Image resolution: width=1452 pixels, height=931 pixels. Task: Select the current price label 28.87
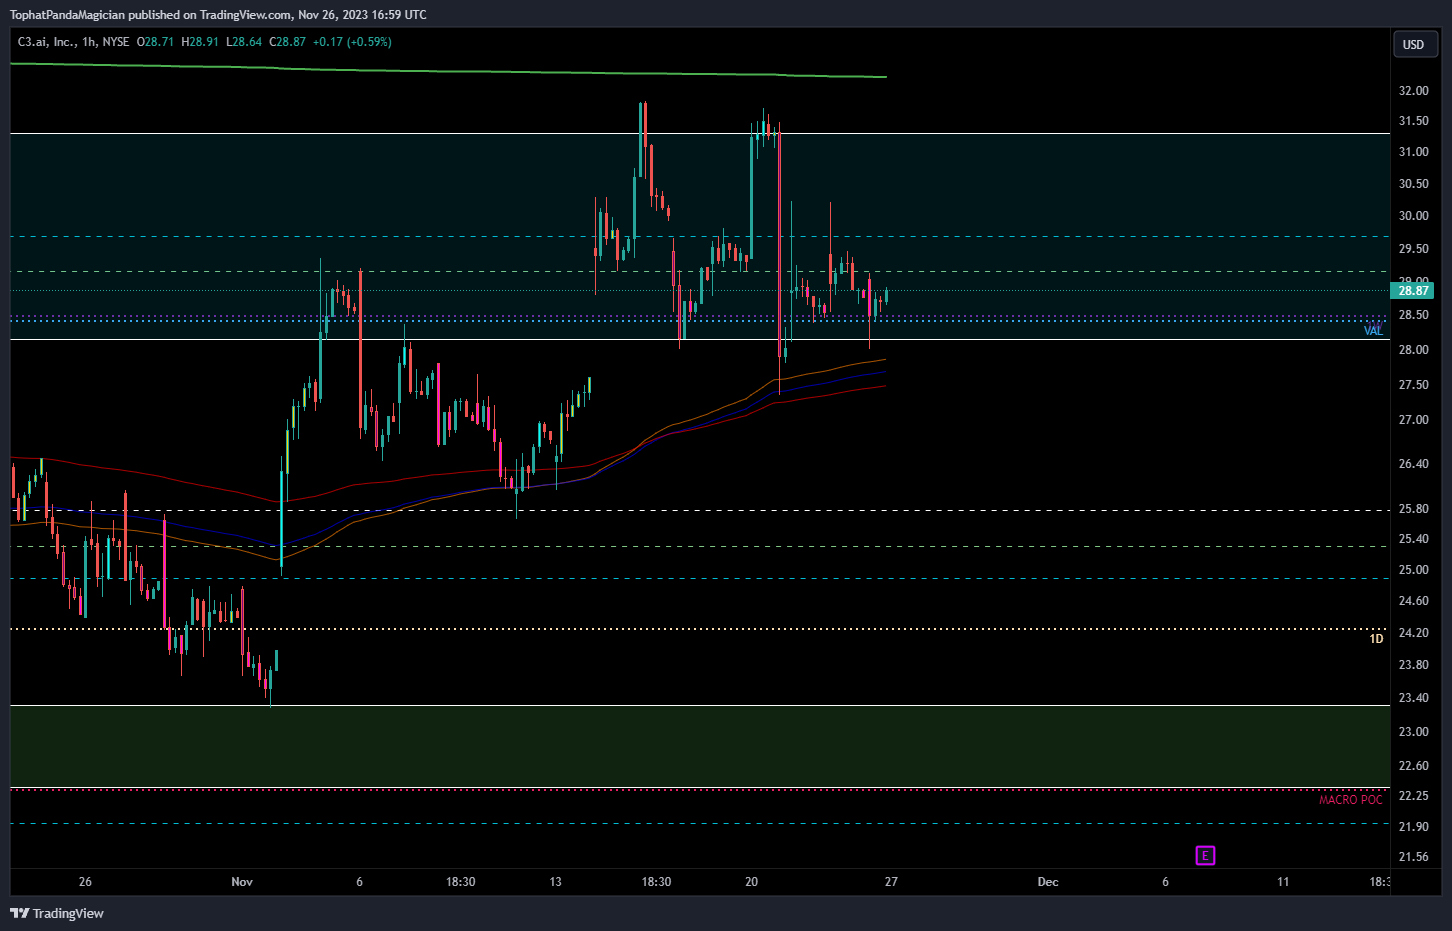[1412, 291]
